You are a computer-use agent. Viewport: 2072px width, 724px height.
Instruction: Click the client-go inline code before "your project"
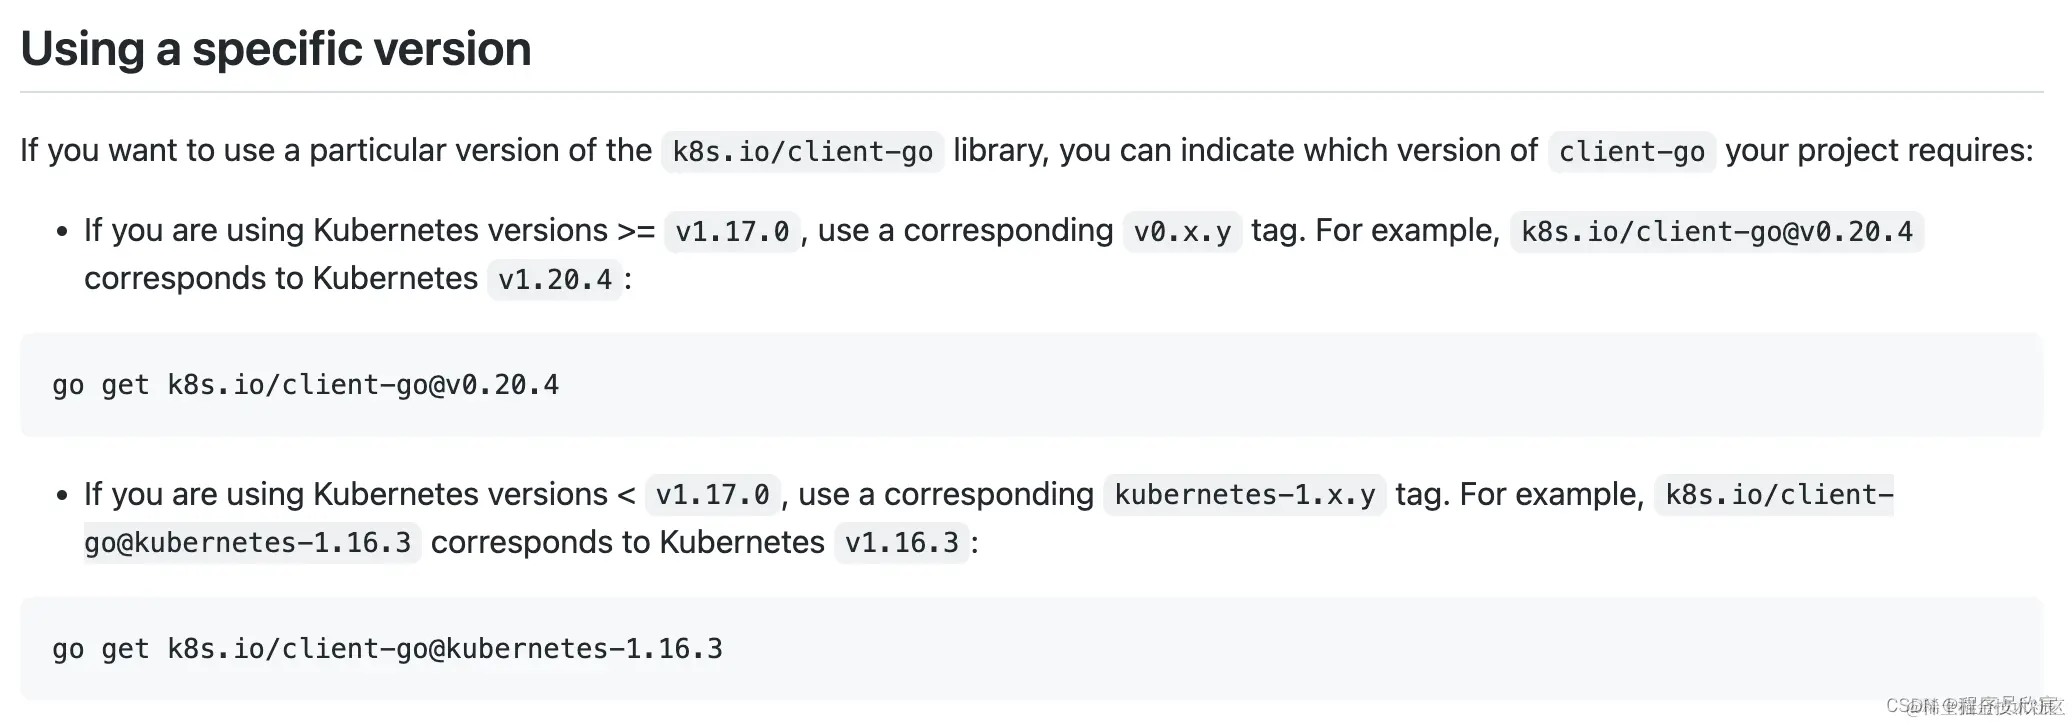coord(1631,151)
